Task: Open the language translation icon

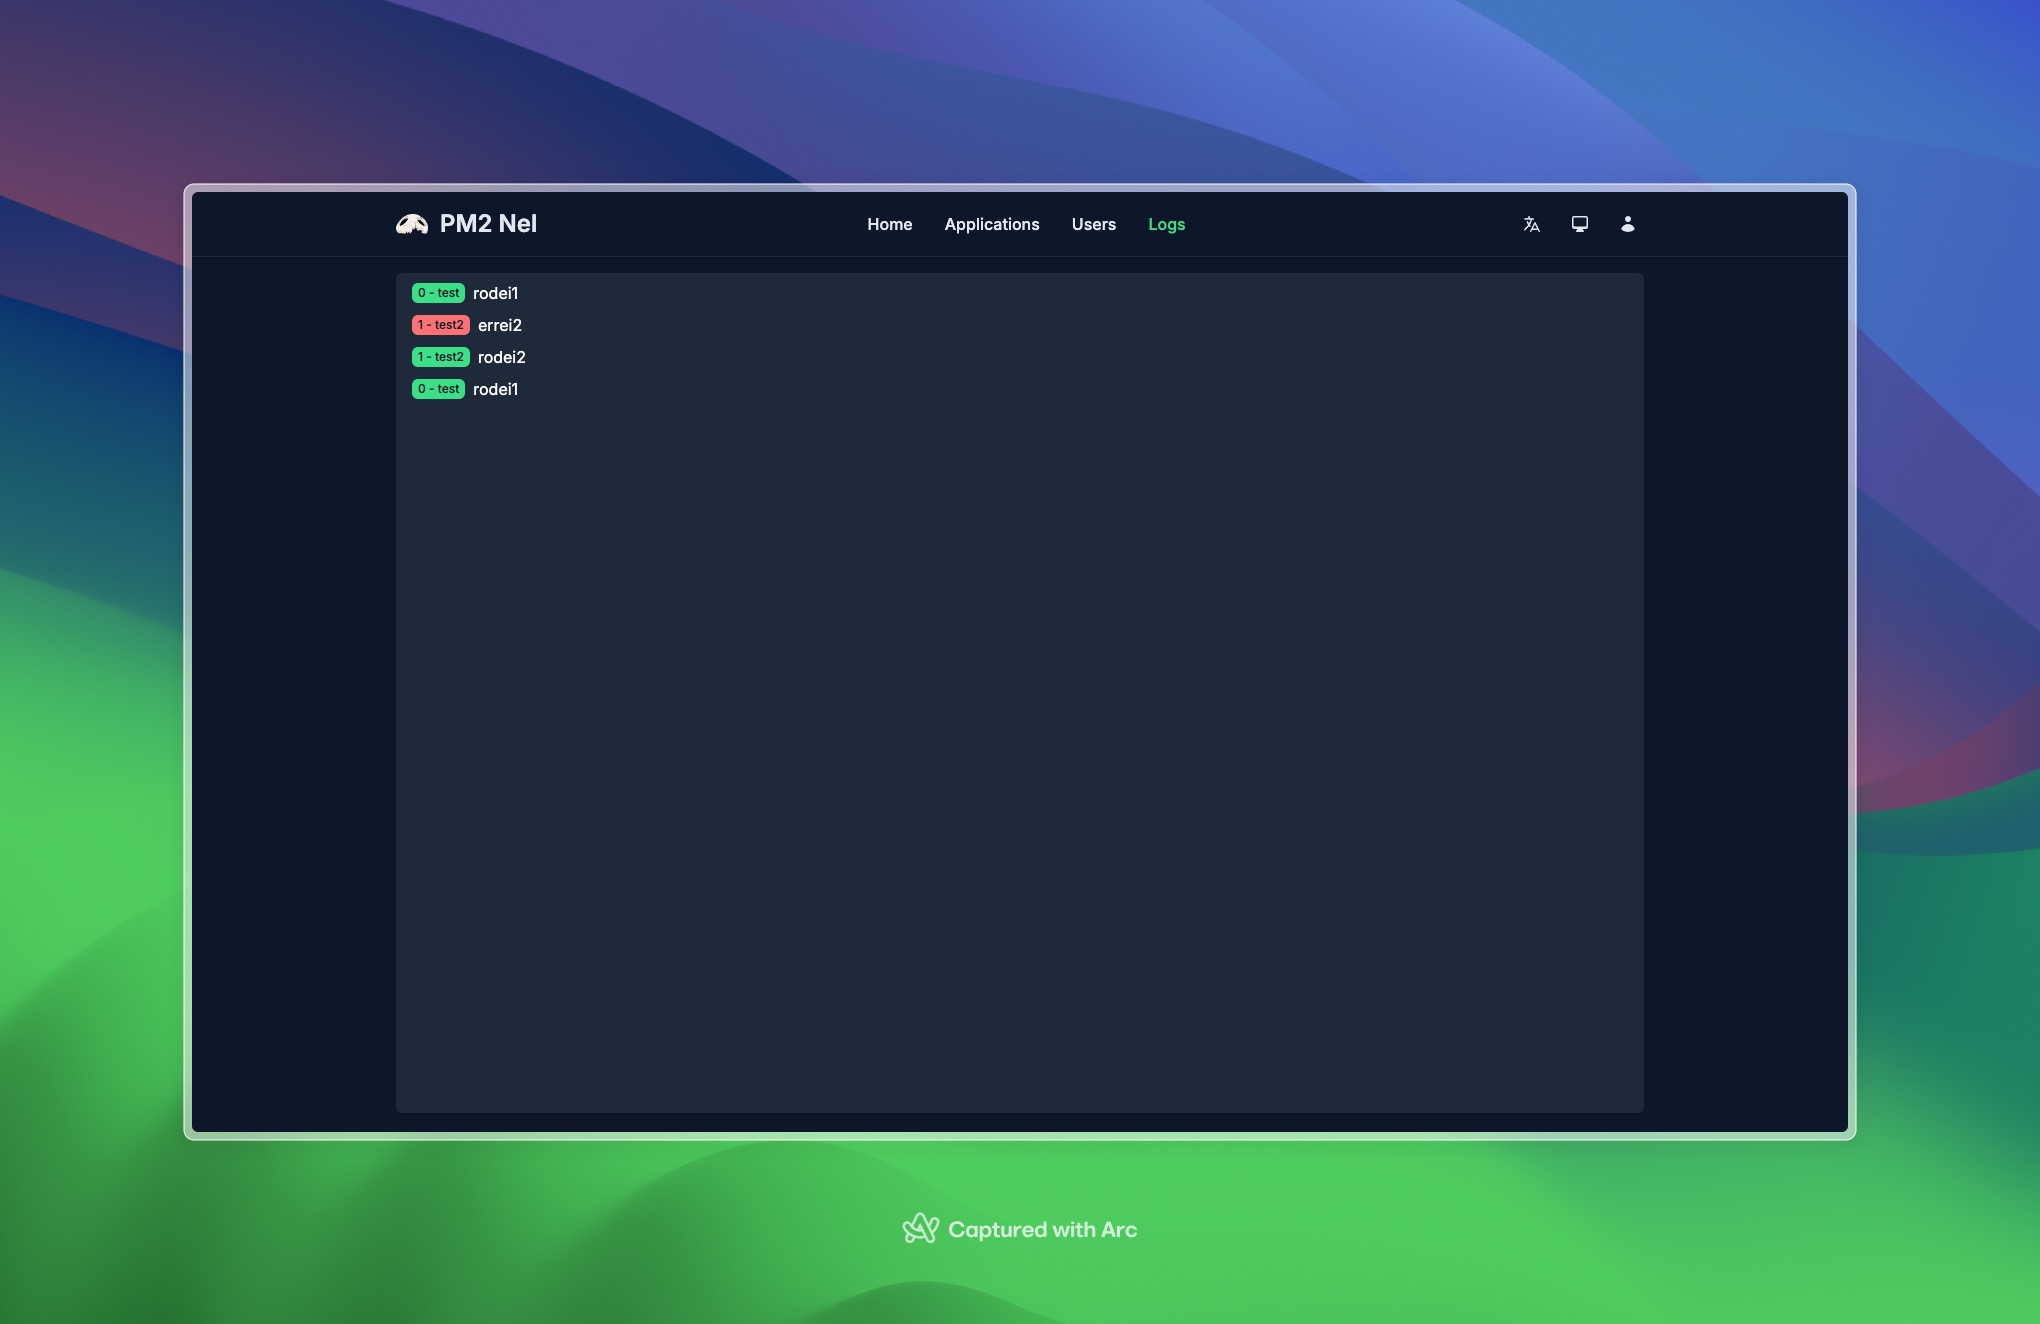Action: tap(1531, 224)
